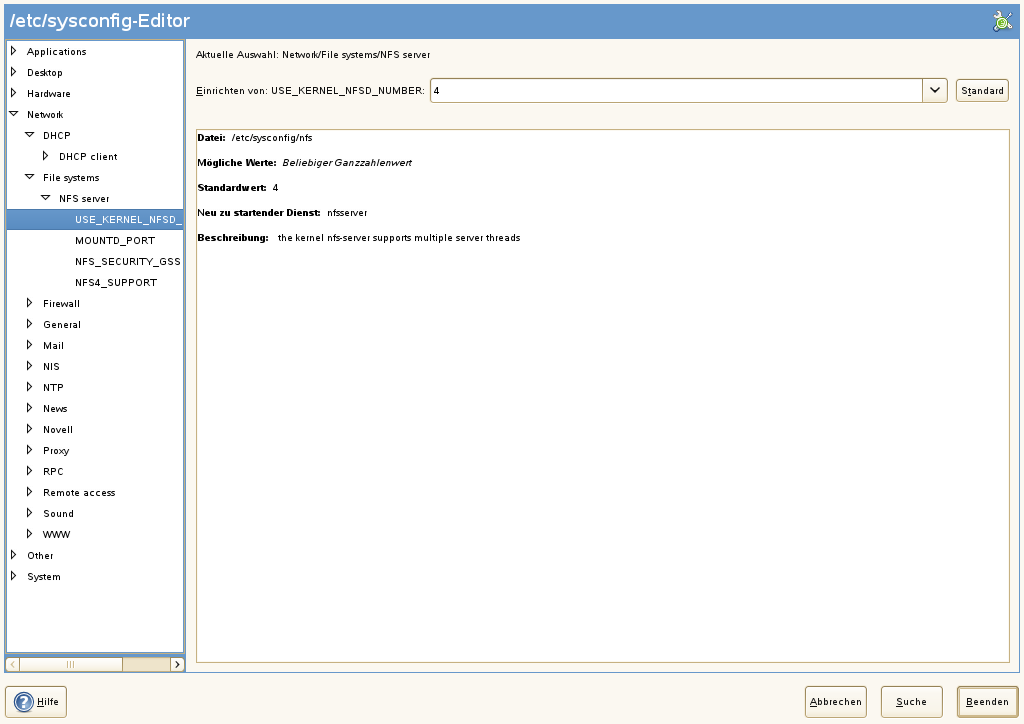Expand the System tree node
Viewport: 1024px width, 724px height.
tap(14, 576)
